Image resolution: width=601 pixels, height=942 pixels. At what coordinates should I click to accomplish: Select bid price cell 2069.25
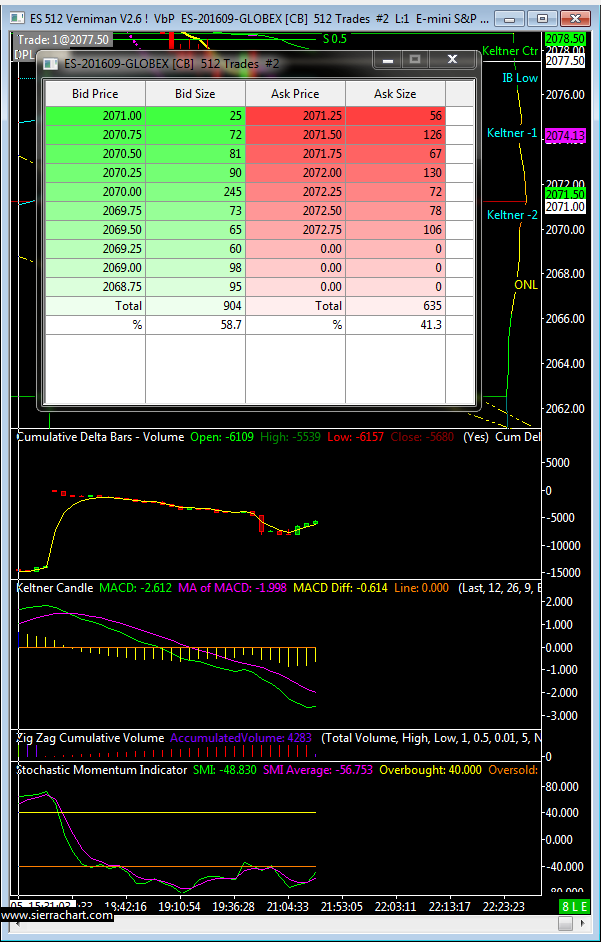pos(96,249)
